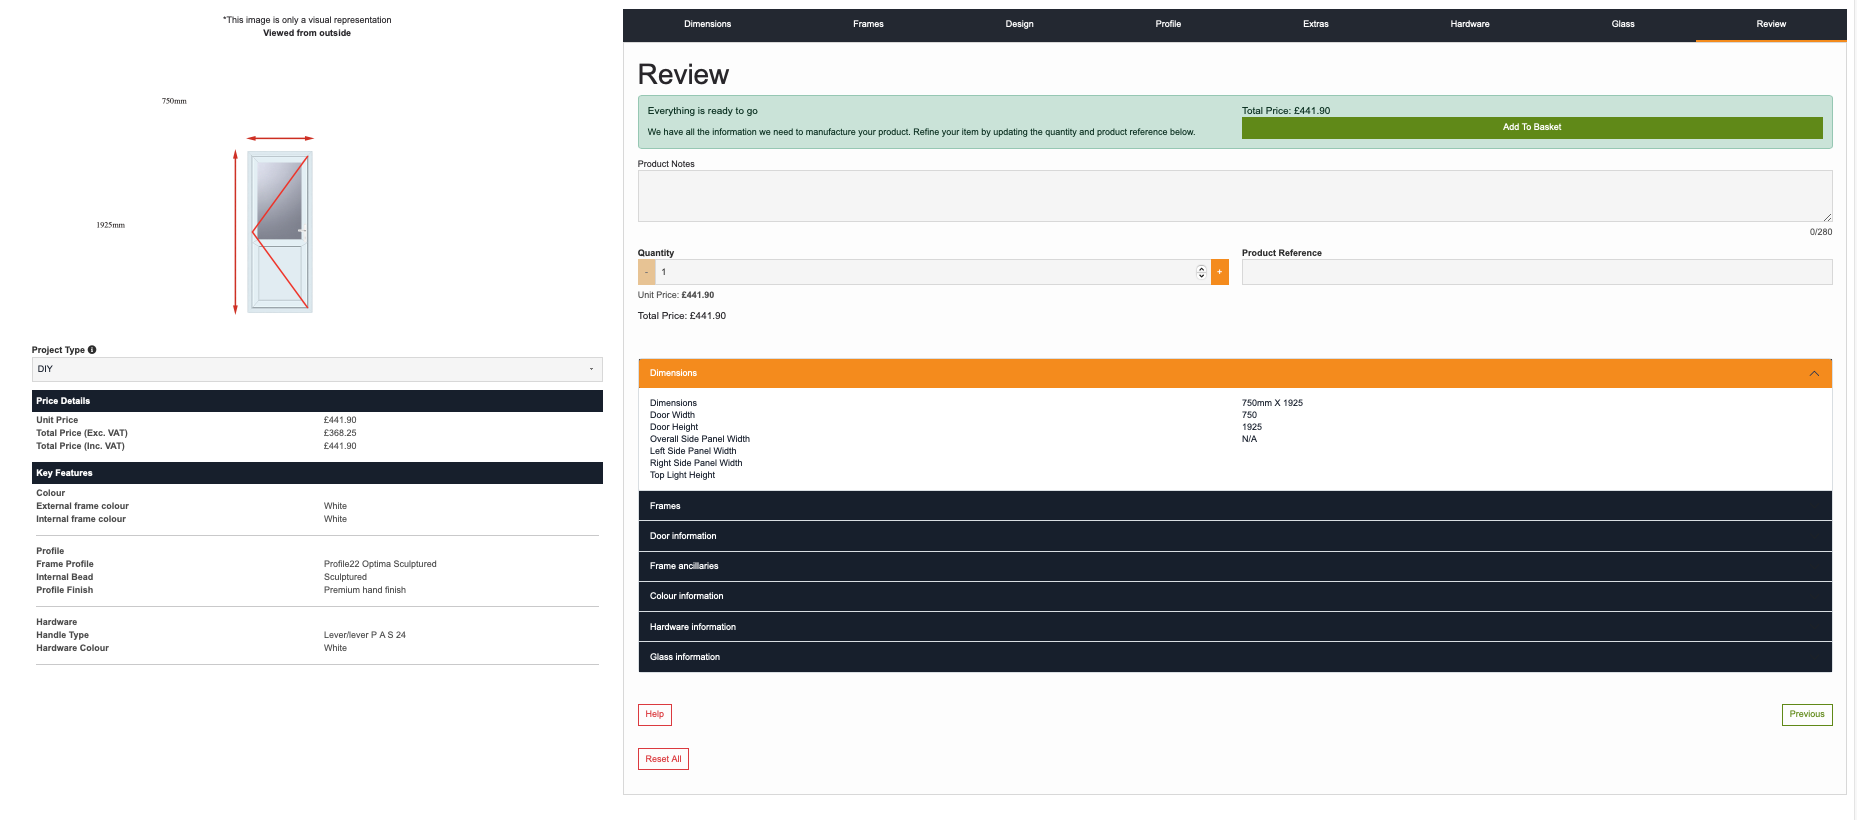Click the orange quantity plus button
1857x820 pixels.
[1219, 272]
